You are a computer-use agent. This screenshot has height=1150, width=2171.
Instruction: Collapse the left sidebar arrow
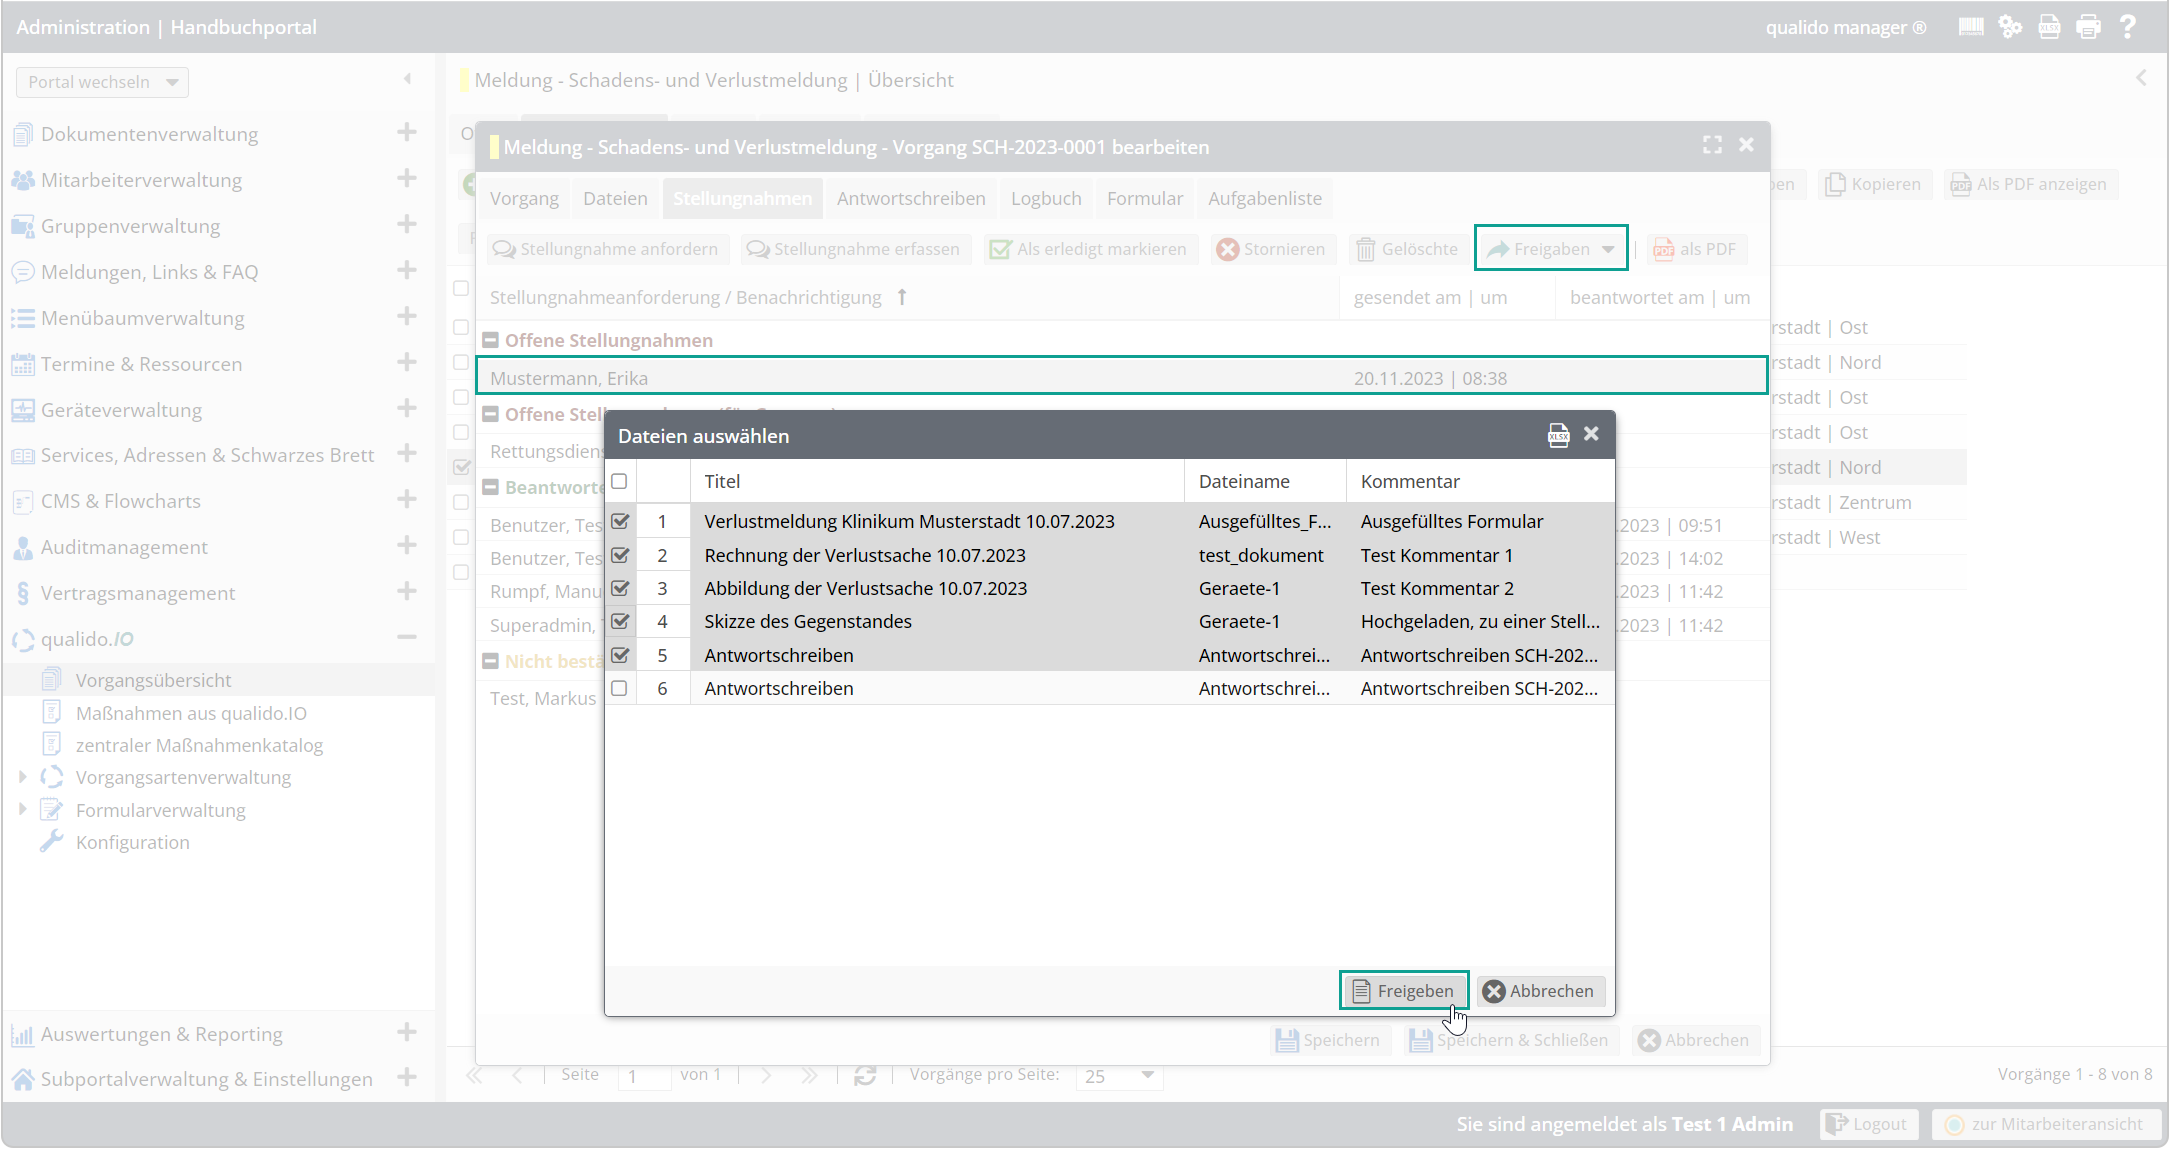(x=407, y=79)
